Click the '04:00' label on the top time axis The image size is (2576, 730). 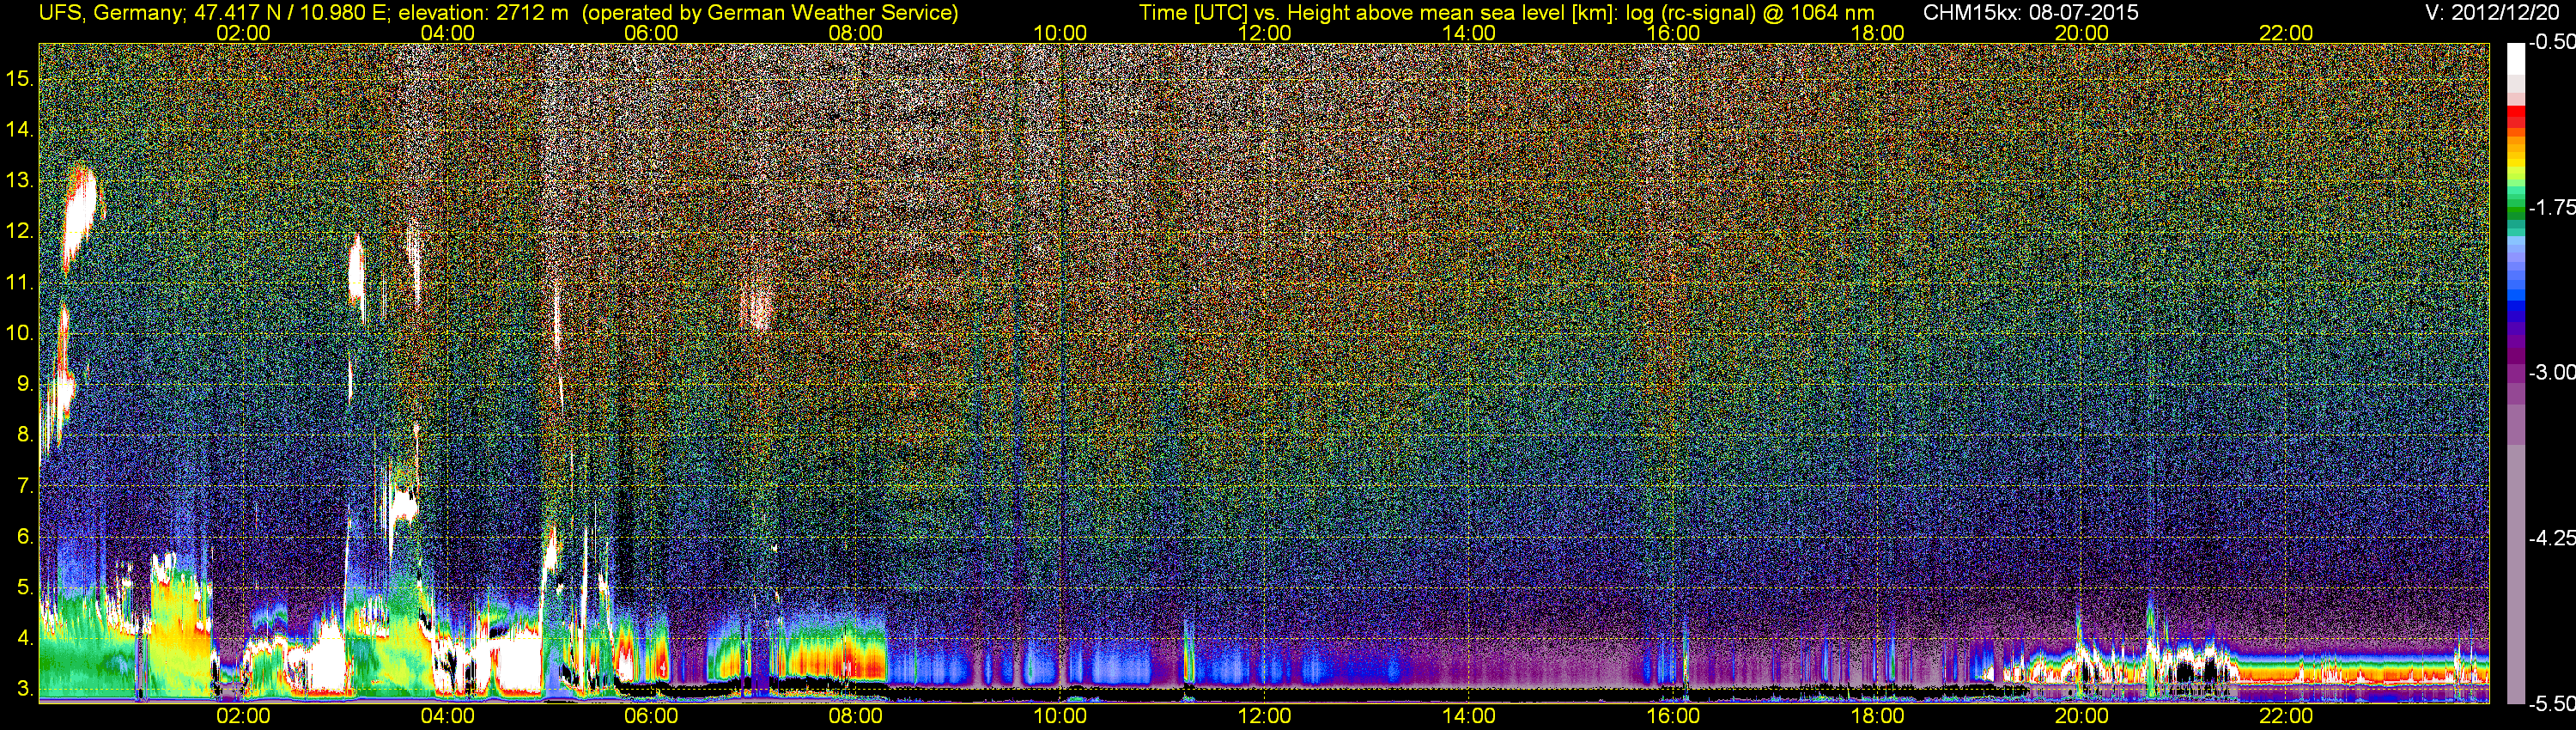(447, 33)
